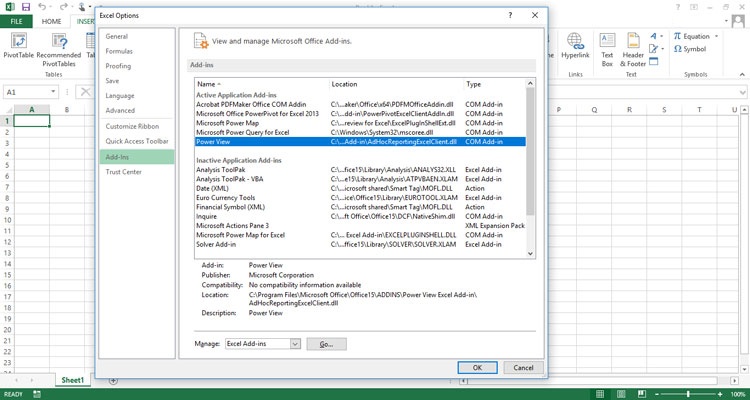Image resolution: width=750 pixels, height=400 pixels.
Task: Click the Save icon in Quick Access Toolbar
Action: point(26,7)
